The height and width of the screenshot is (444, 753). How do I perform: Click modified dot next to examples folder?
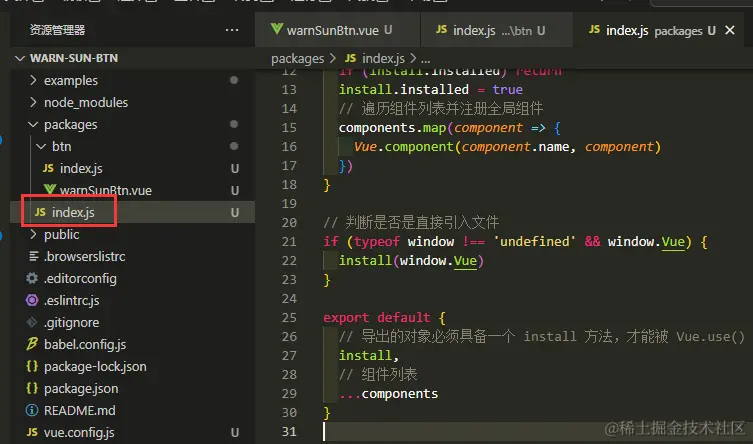click(x=234, y=80)
